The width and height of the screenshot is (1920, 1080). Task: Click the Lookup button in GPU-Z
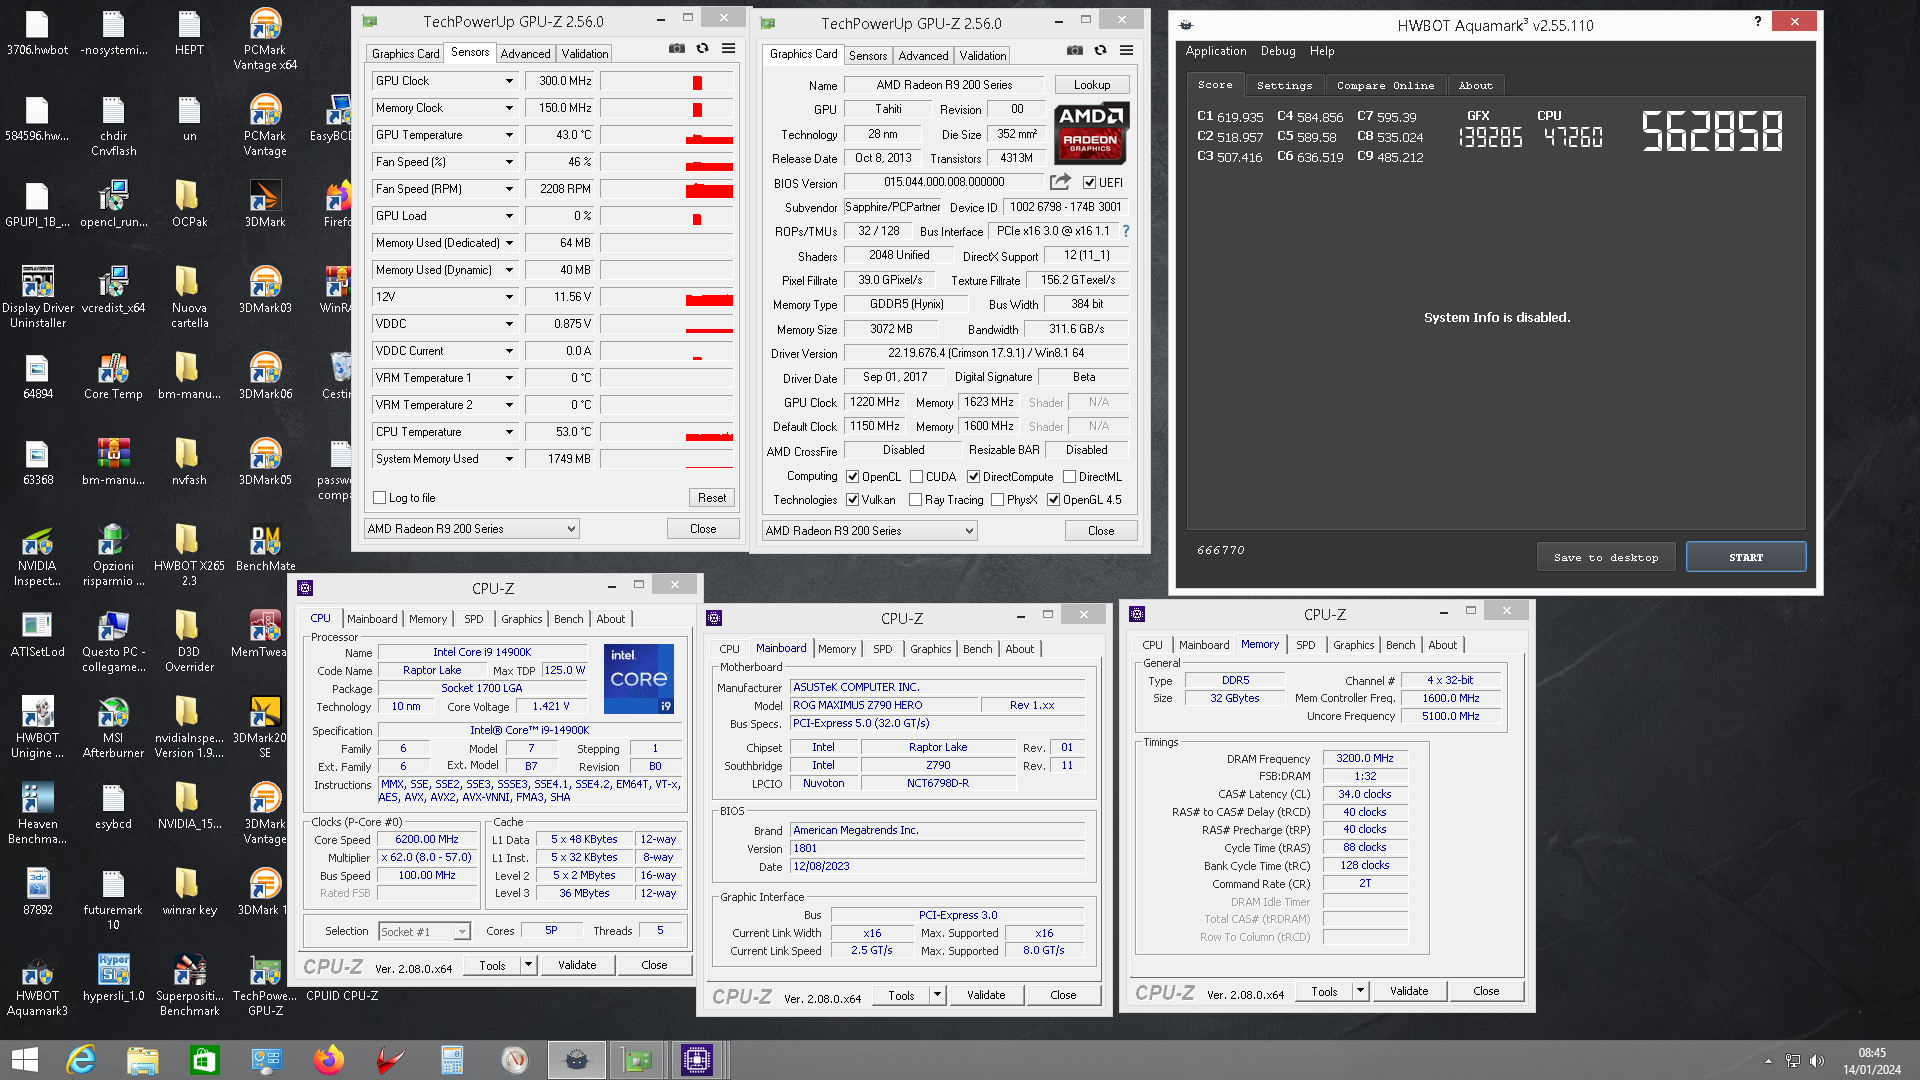[x=1091, y=85]
